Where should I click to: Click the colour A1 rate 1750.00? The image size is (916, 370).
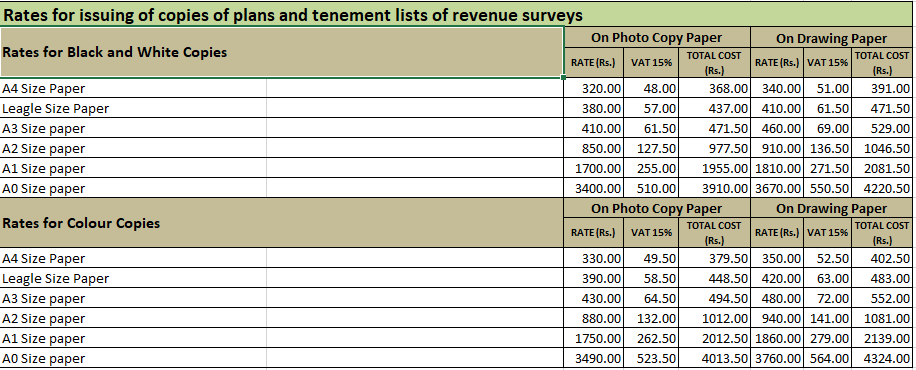click(x=594, y=338)
